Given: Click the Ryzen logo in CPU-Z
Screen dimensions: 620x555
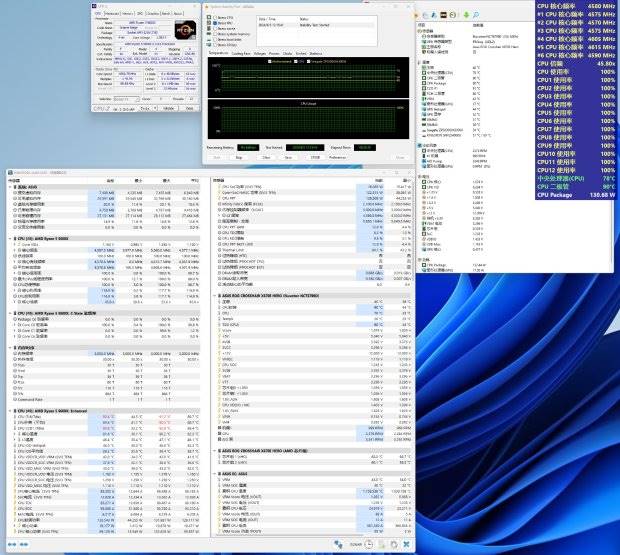Looking at the screenshot, I should [185, 30].
